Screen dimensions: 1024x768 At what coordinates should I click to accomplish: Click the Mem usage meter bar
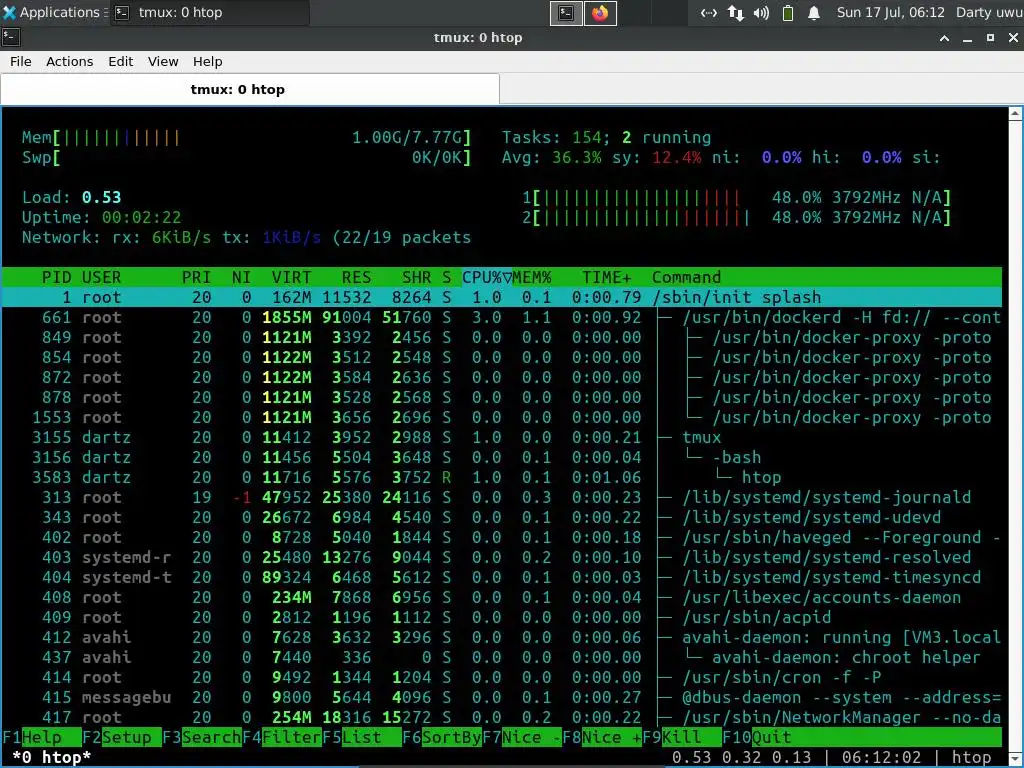(246, 137)
